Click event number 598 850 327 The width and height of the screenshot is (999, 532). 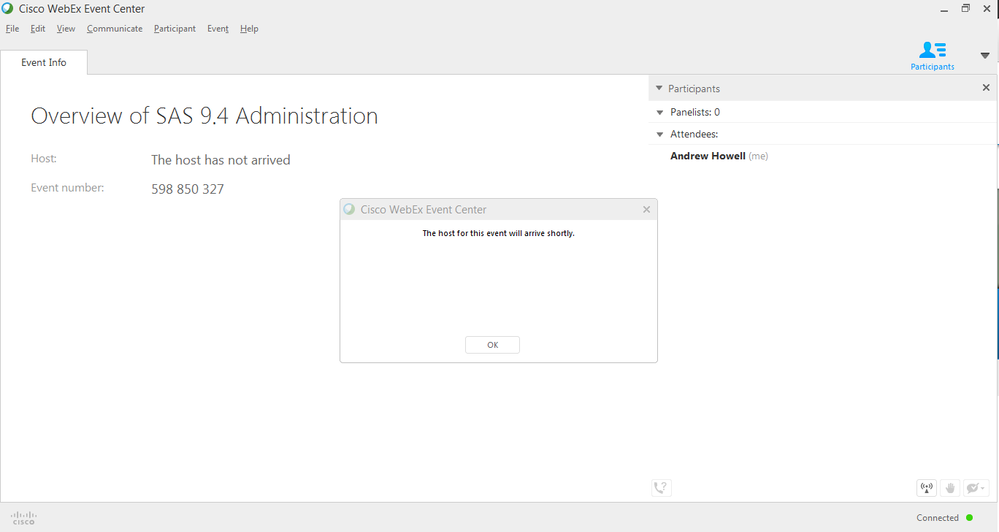187,189
